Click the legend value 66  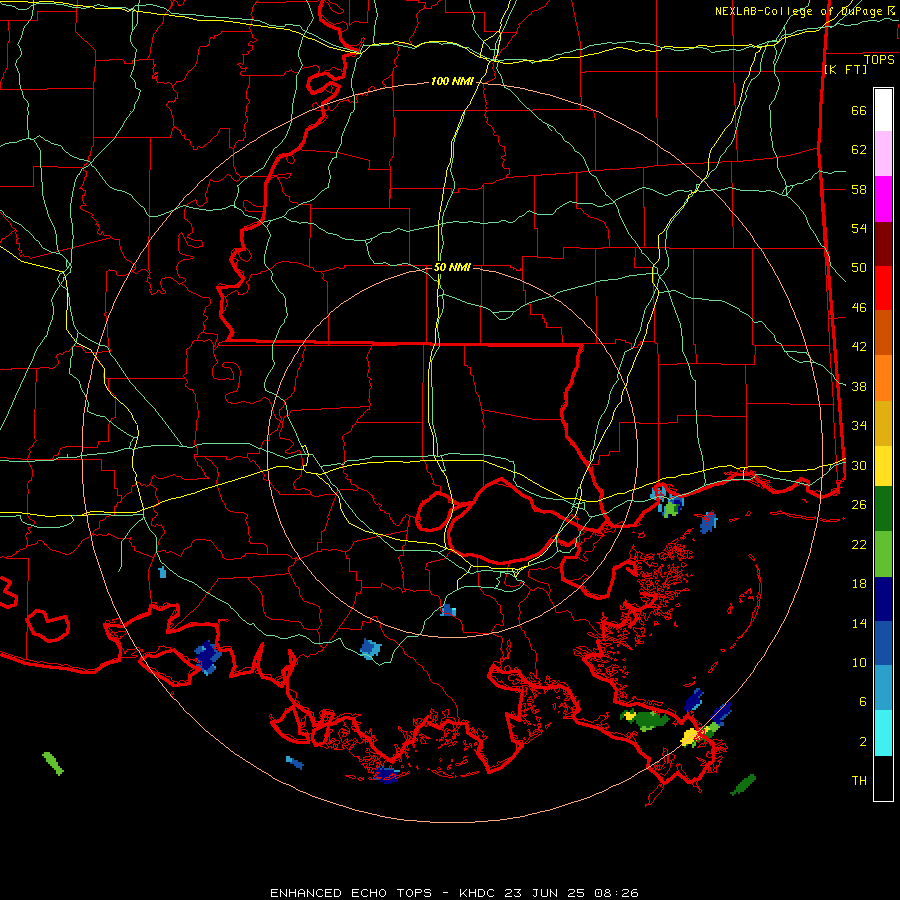[x=859, y=111]
